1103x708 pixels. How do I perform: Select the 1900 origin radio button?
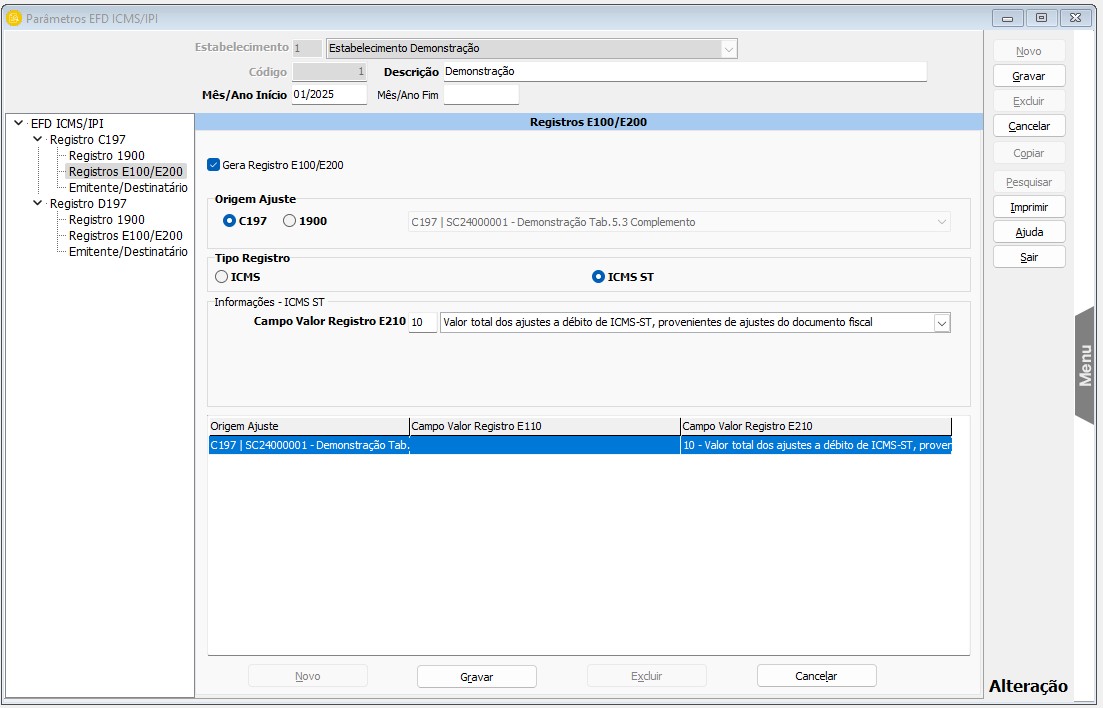tap(290, 221)
